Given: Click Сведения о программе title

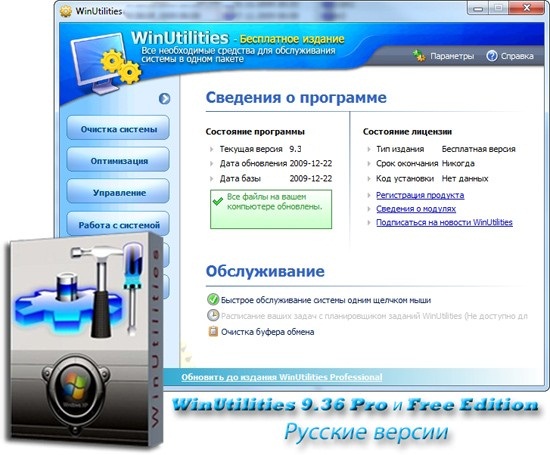Looking at the screenshot, I should click(296, 98).
